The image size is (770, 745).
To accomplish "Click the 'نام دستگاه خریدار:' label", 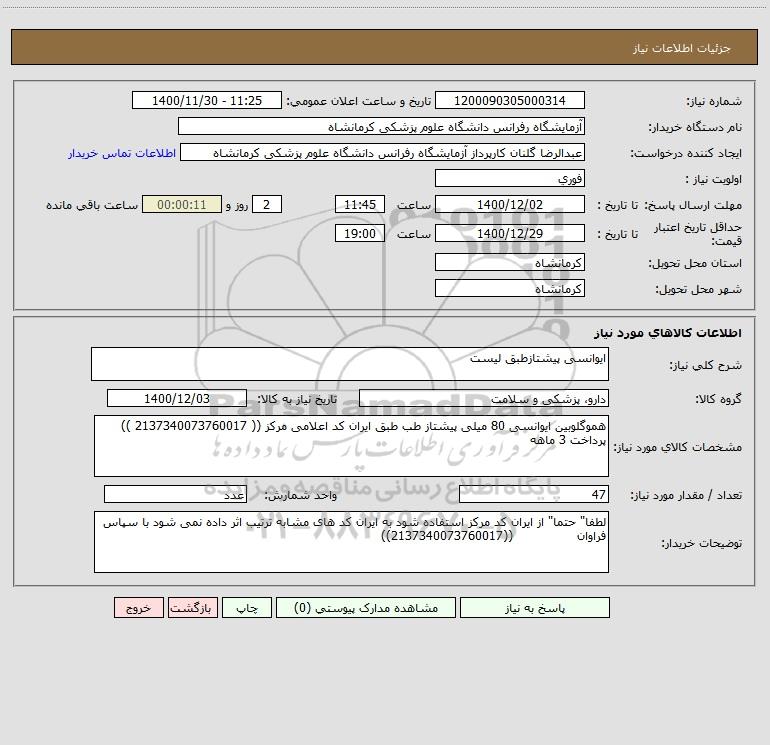I will [695, 128].
